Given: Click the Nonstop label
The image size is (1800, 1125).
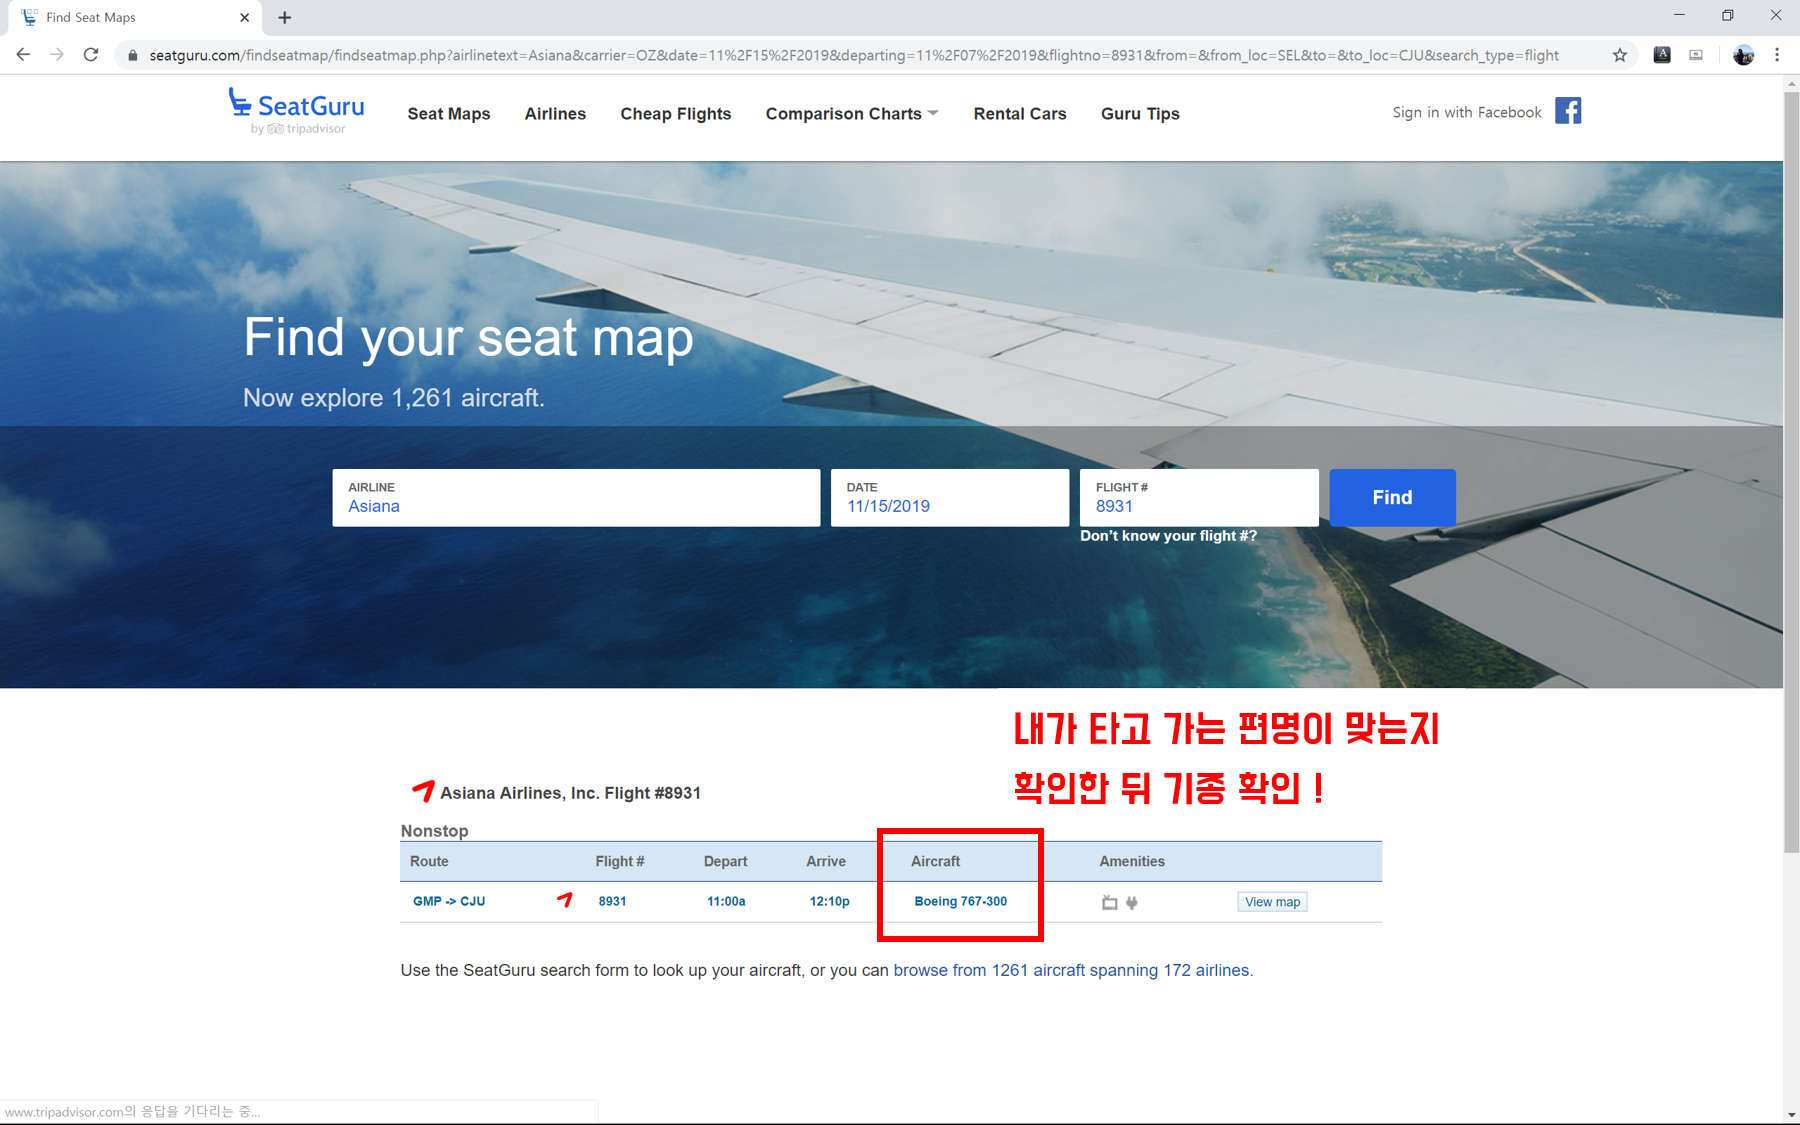Looking at the screenshot, I should [434, 831].
